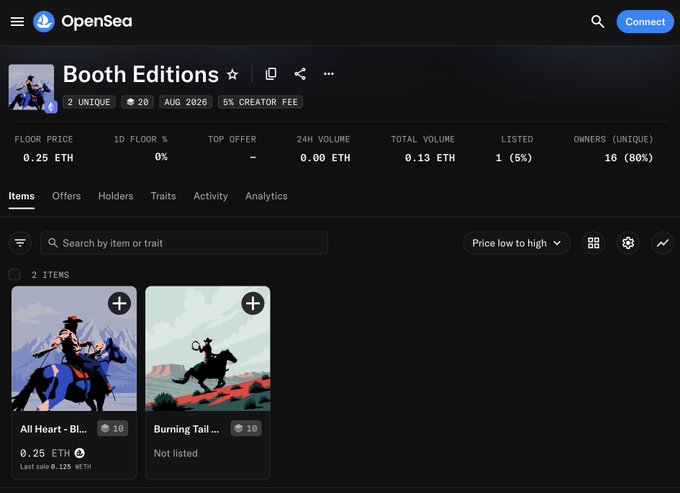Toggle the filter panel icon

pyautogui.click(x=20, y=243)
